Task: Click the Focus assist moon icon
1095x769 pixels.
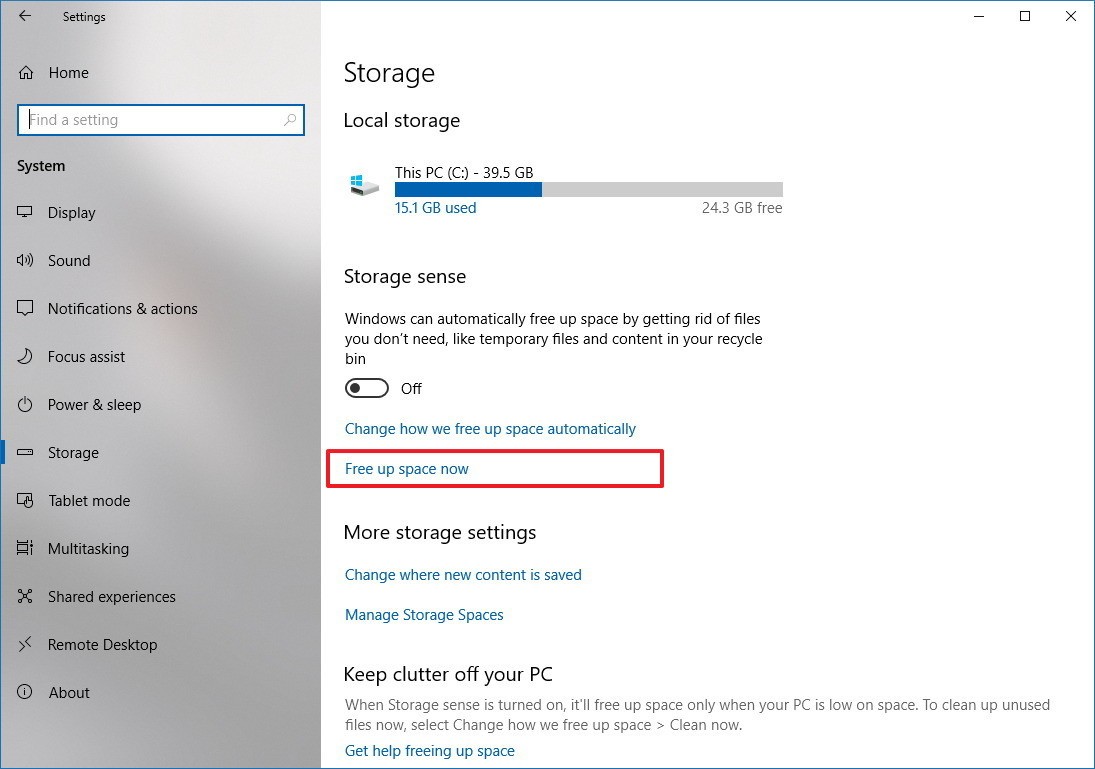Action: [26, 357]
